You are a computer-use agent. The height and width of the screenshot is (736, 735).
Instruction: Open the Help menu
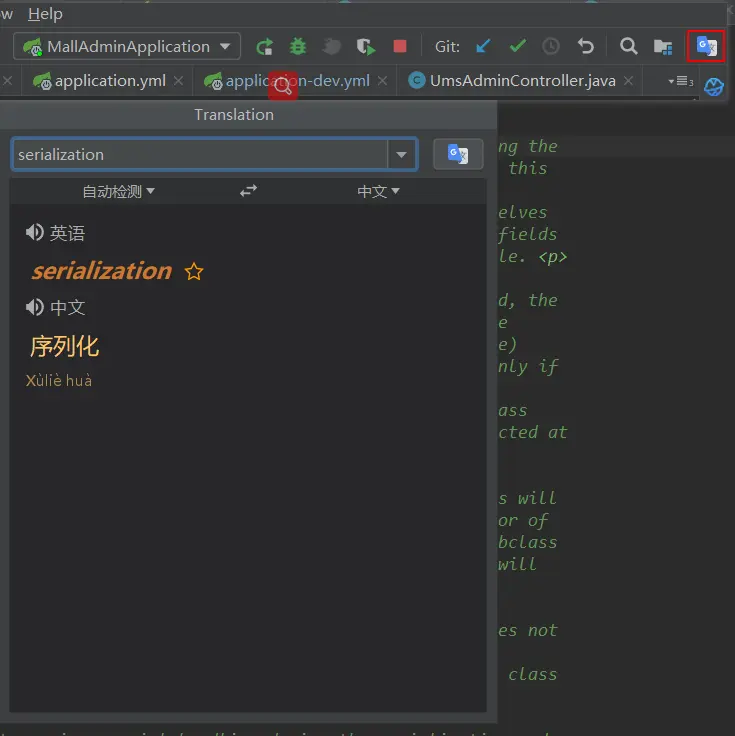tap(45, 14)
